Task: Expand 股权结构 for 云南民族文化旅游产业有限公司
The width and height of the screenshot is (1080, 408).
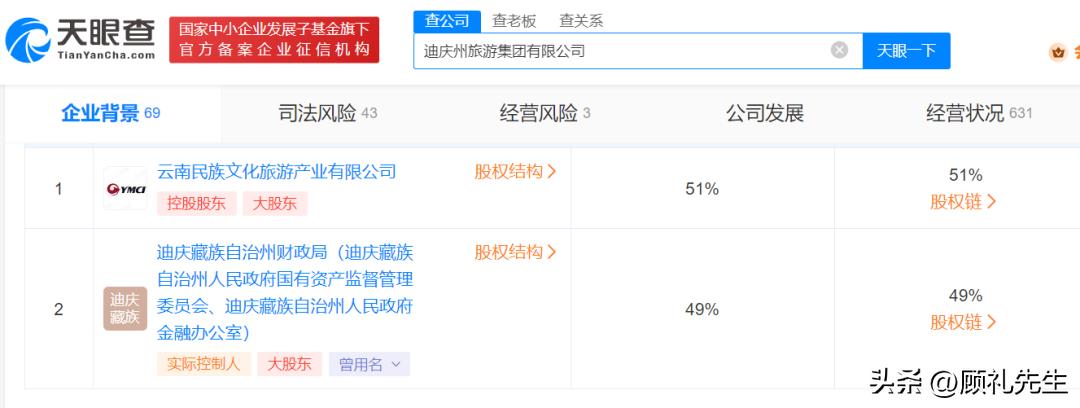Action: pyautogui.click(x=515, y=172)
